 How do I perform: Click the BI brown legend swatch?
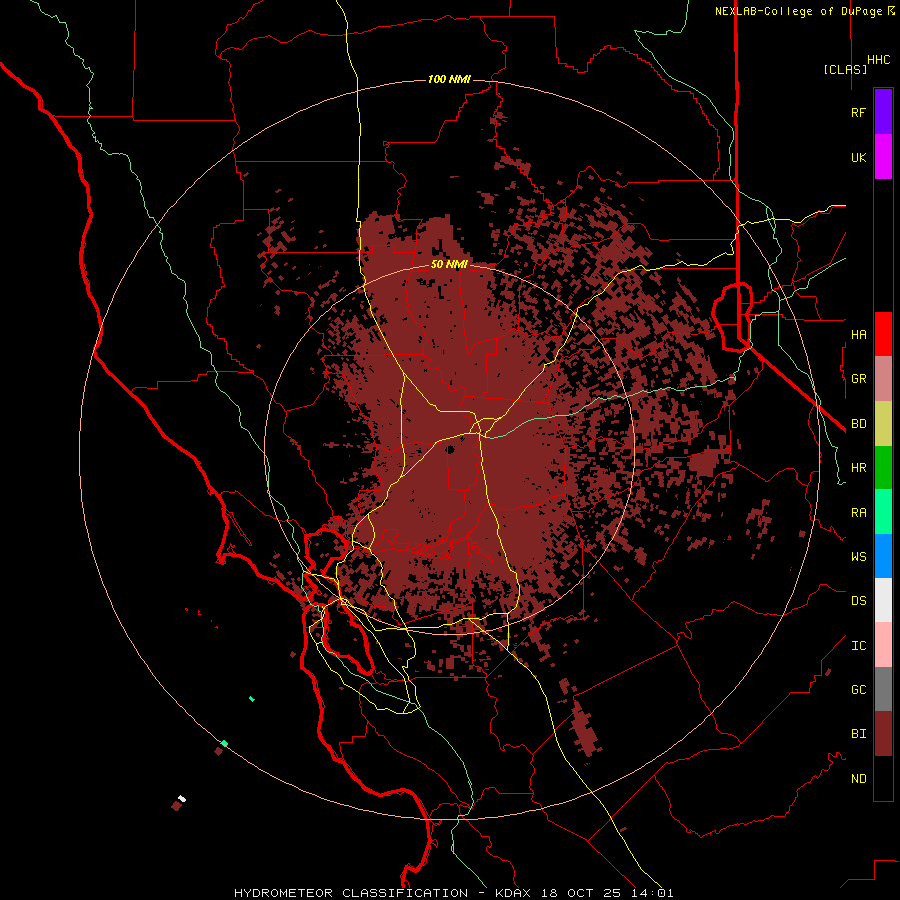pos(883,734)
